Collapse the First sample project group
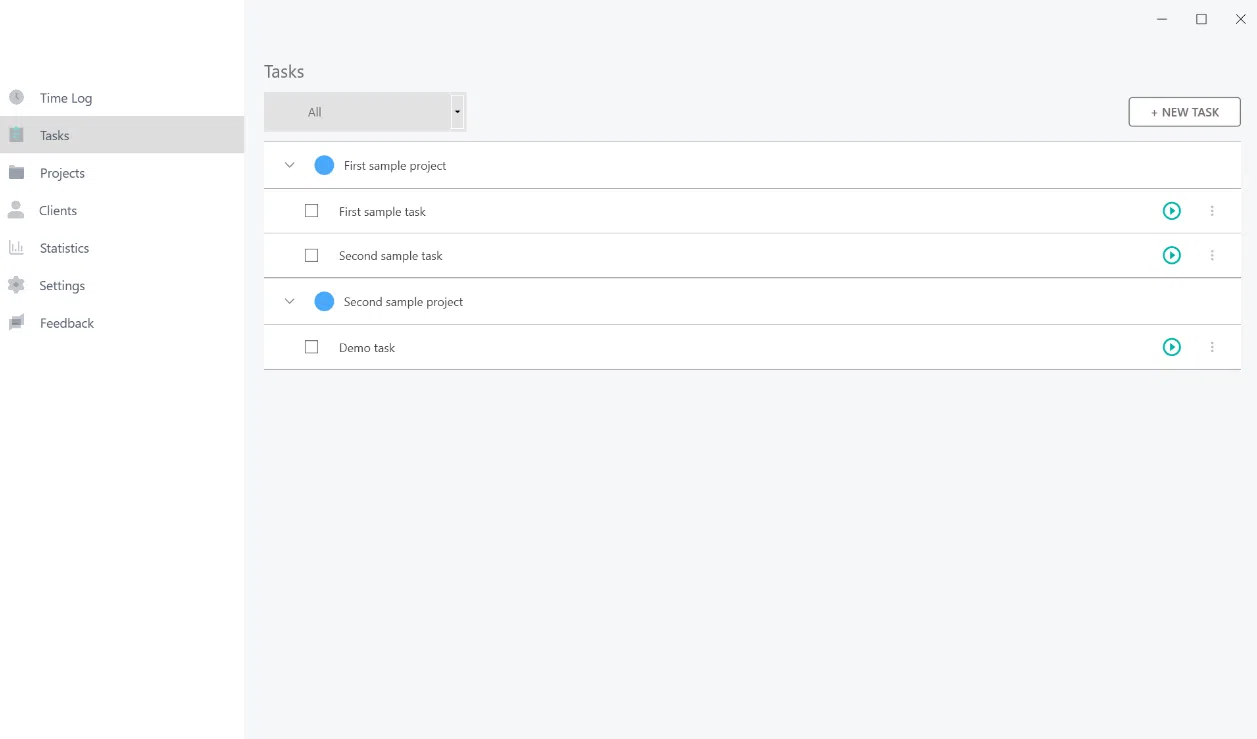 click(x=289, y=164)
